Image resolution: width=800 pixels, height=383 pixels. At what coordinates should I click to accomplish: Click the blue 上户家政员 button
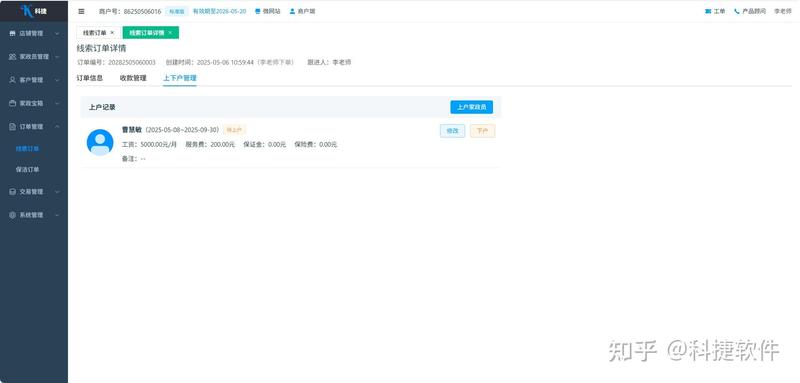(471, 107)
